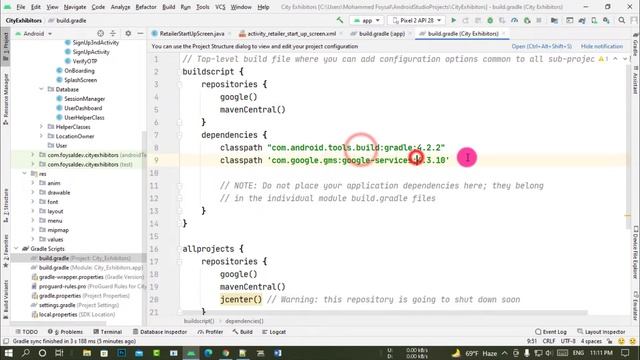
Task: Select the scroll-from-source target icon in Project panel
Action: (100, 33)
